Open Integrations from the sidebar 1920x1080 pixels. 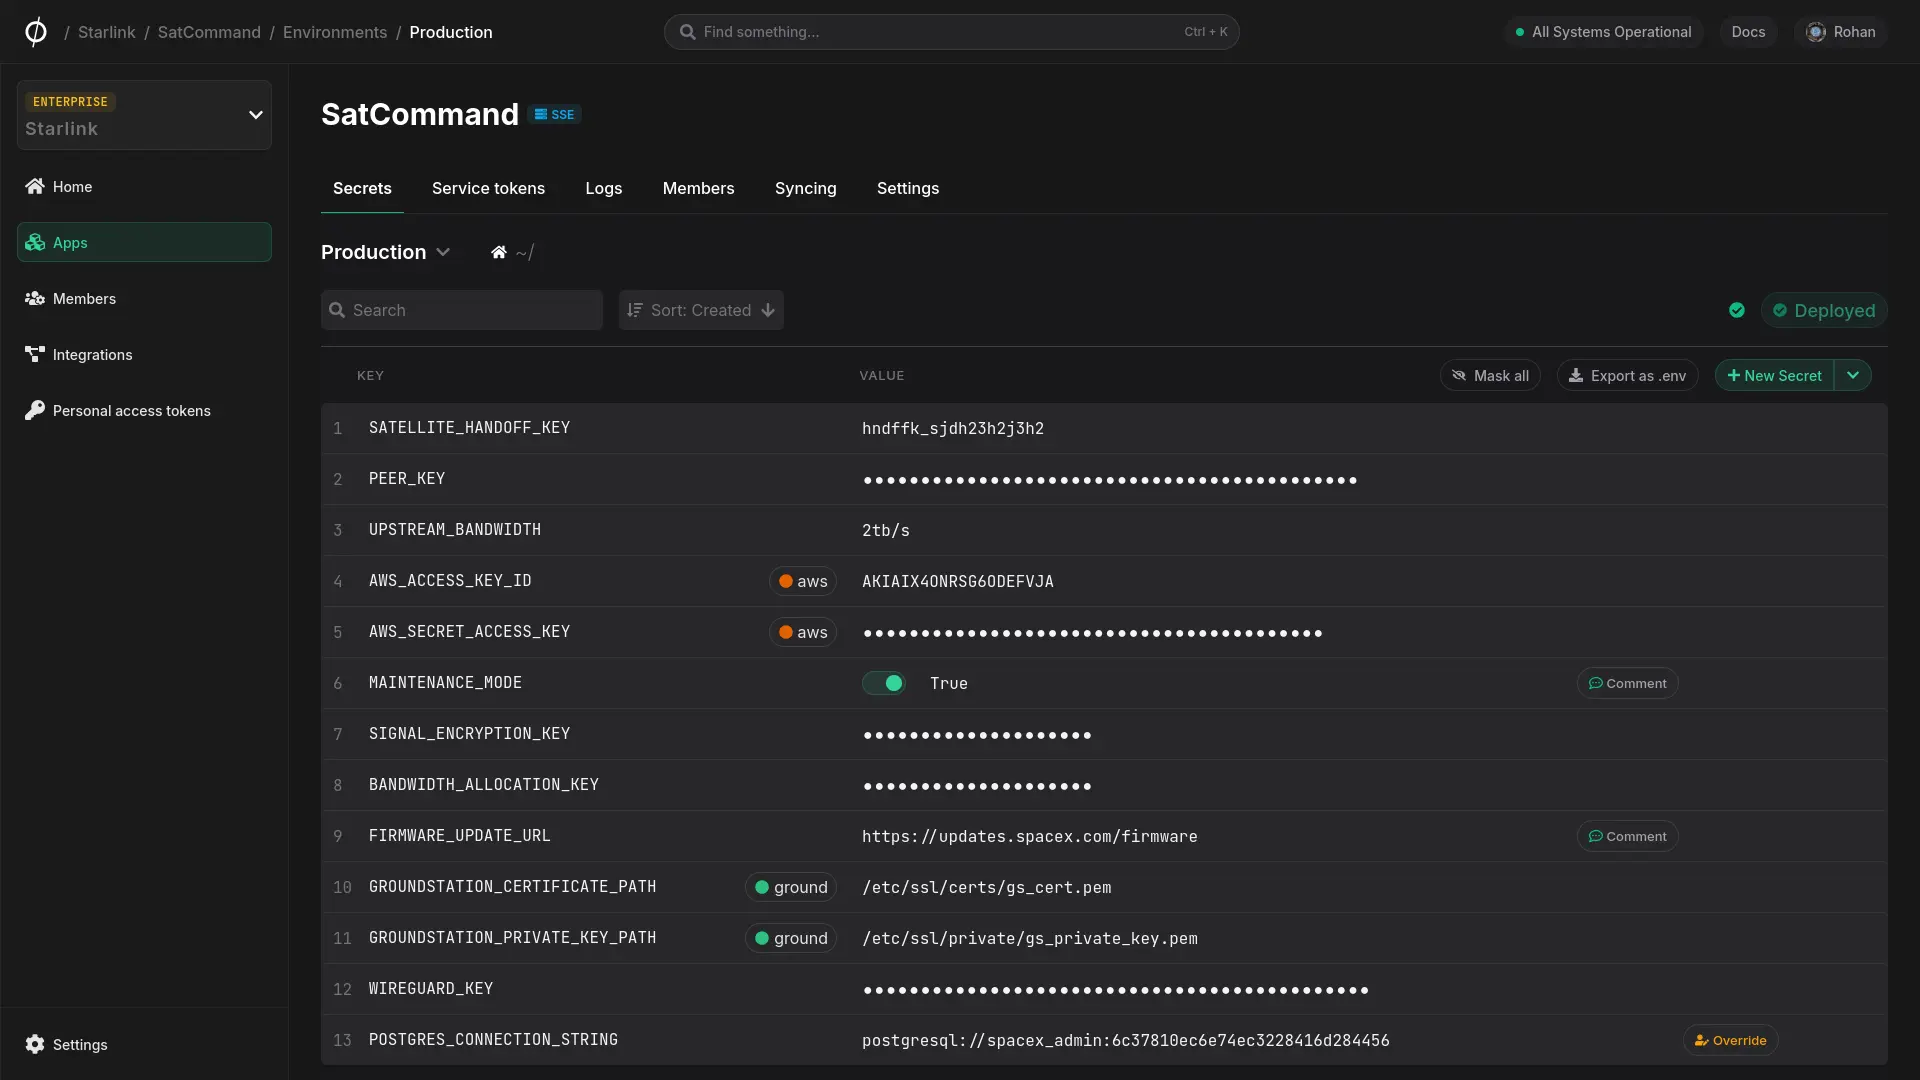pyautogui.click(x=92, y=355)
